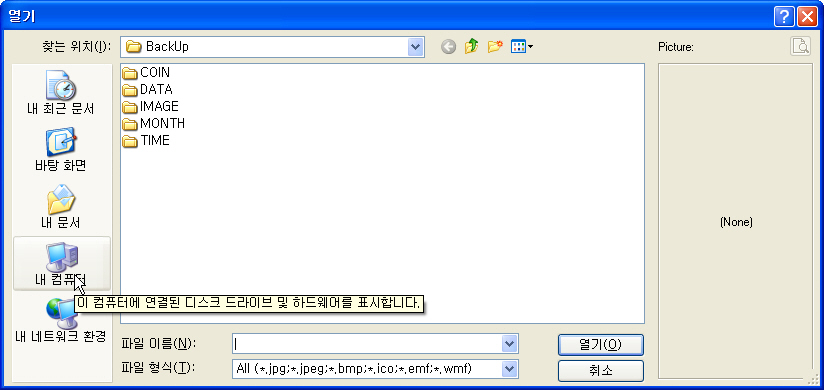Open My Network Places (내 네트워크 환경)
The image size is (824, 390).
pyautogui.click(x=61, y=321)
